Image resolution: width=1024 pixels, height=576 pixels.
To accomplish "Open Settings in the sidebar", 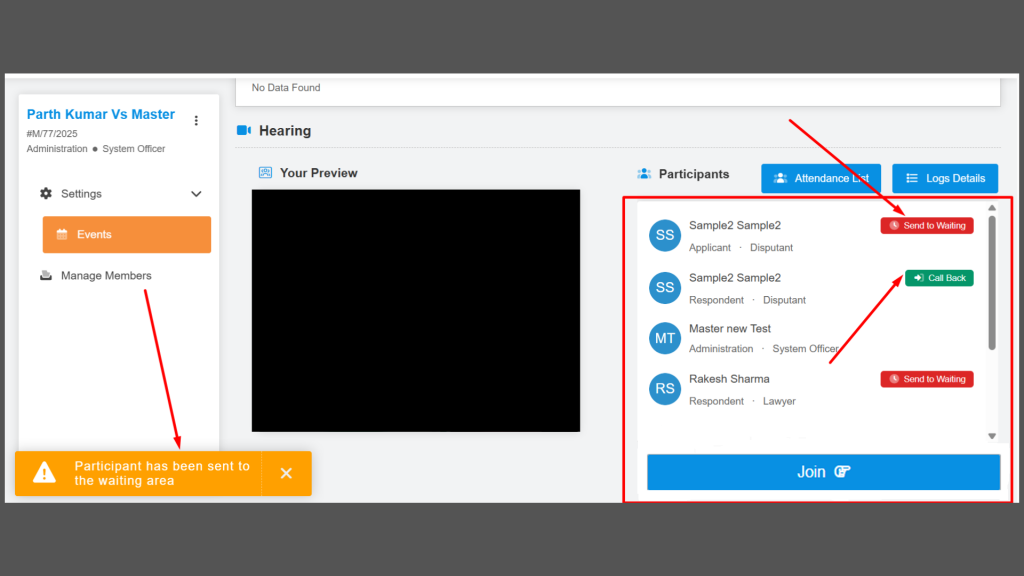I will pyautogui.click(x=81, y=194).
